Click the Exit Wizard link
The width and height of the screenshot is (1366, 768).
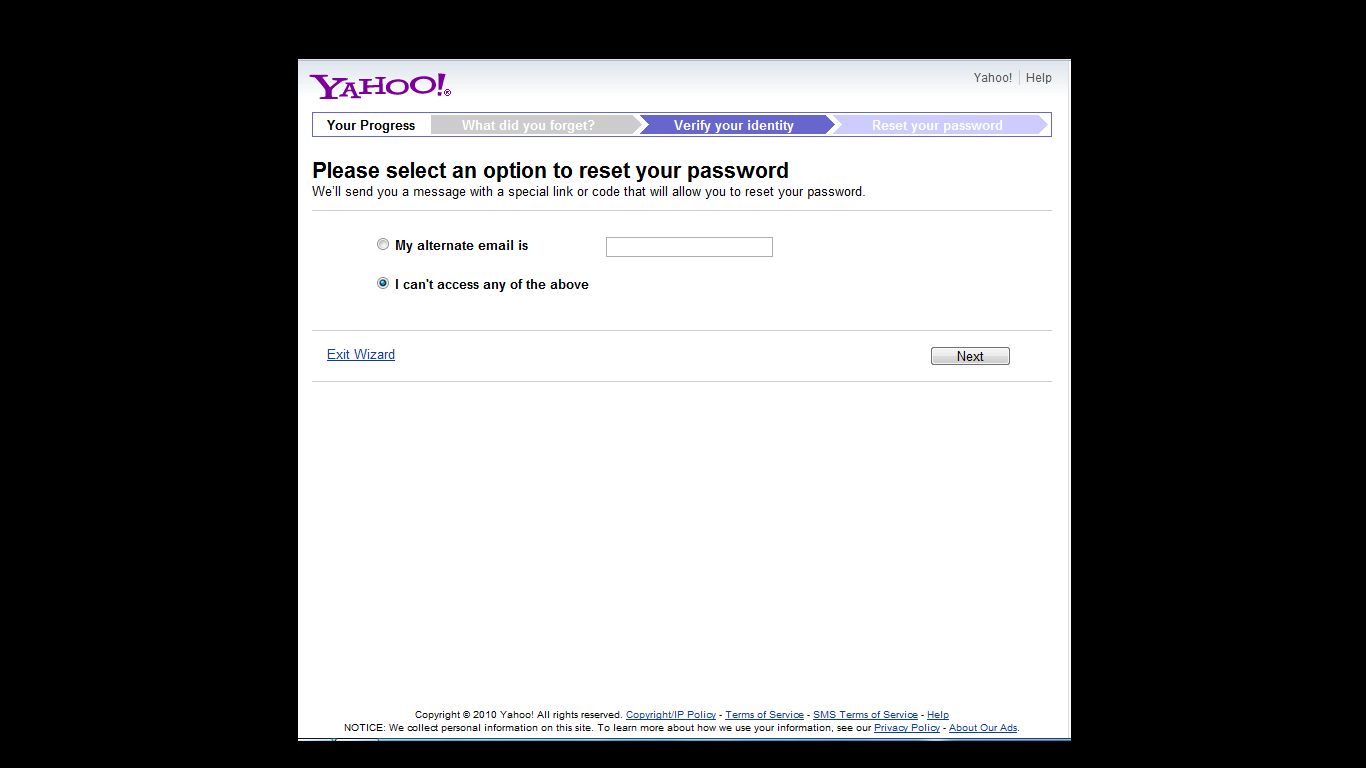pos(361,354)
